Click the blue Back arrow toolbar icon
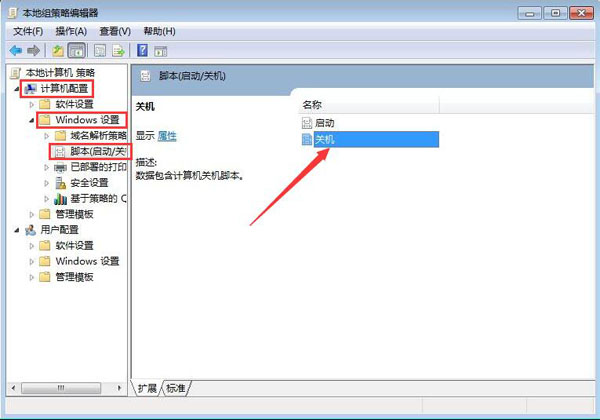The width and height of the screenshot is (600, 420). click(x=16, y=50)
